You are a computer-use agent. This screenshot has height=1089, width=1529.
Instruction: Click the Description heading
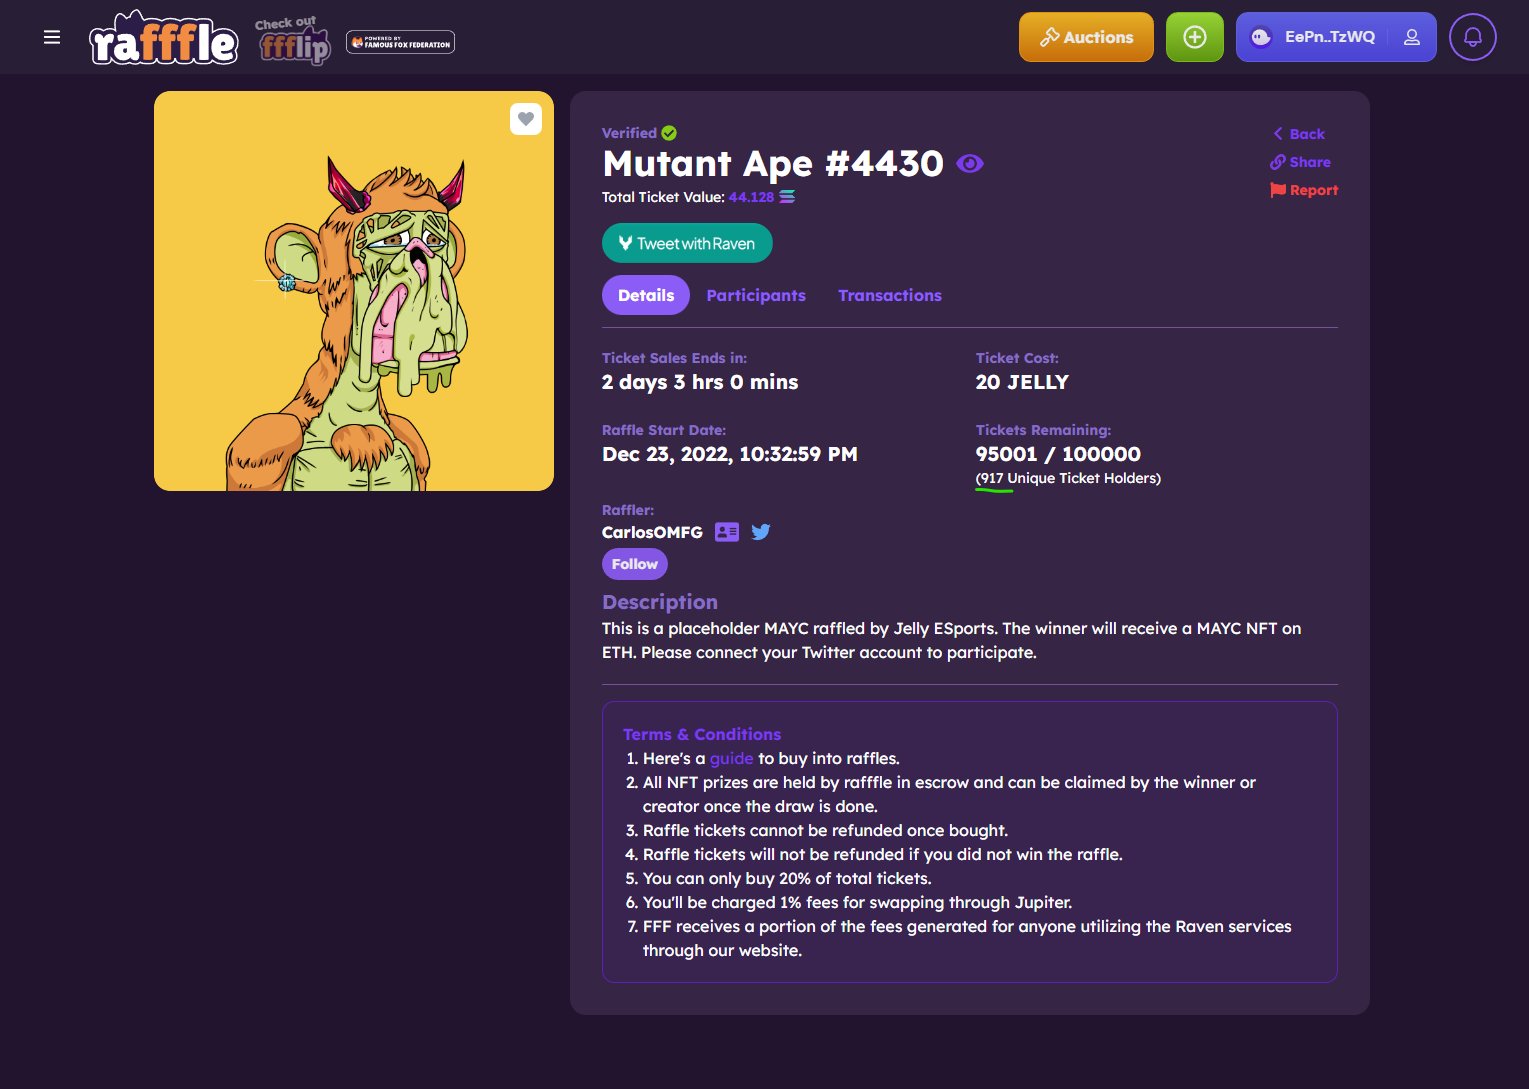660,602
